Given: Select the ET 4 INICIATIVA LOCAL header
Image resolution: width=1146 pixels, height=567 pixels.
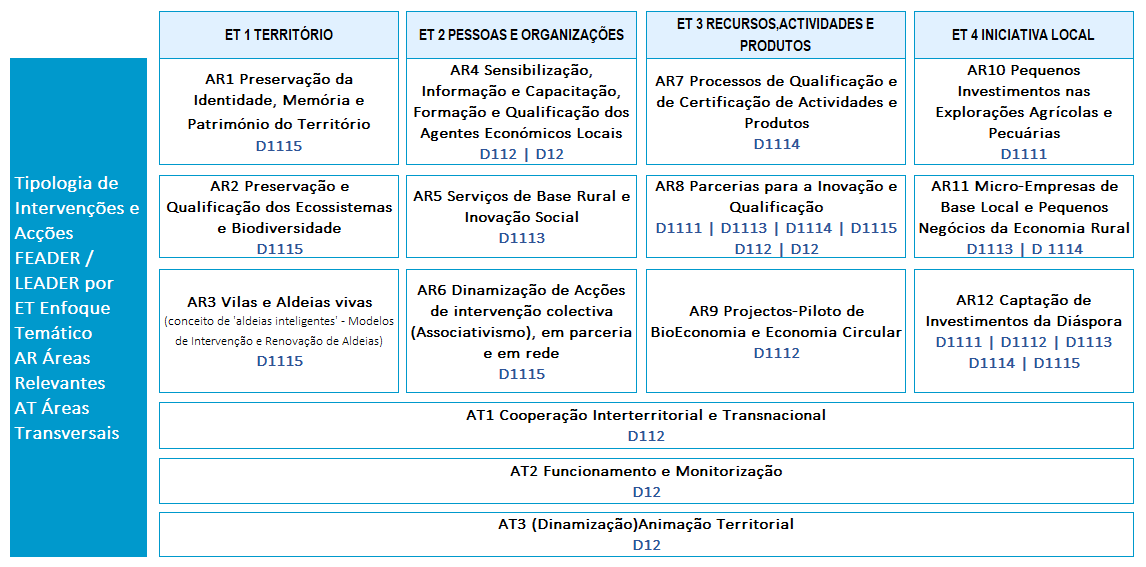Looking at the screenshot, I should pos(1023,35).
